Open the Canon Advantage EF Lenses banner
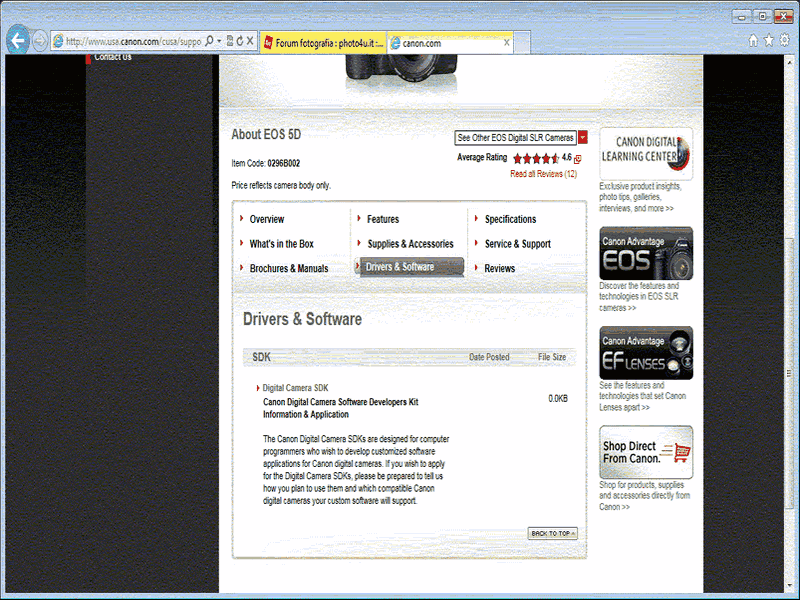Image resolution: width=800 pixels, height=600 pixels. coord(645,353)
